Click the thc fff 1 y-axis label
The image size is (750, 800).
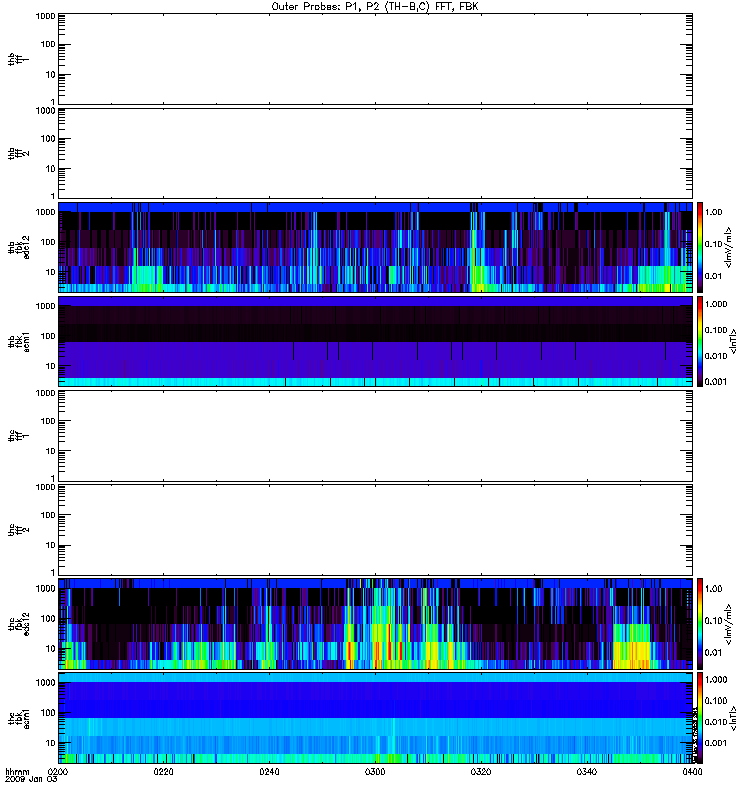[x=19, y=435]
